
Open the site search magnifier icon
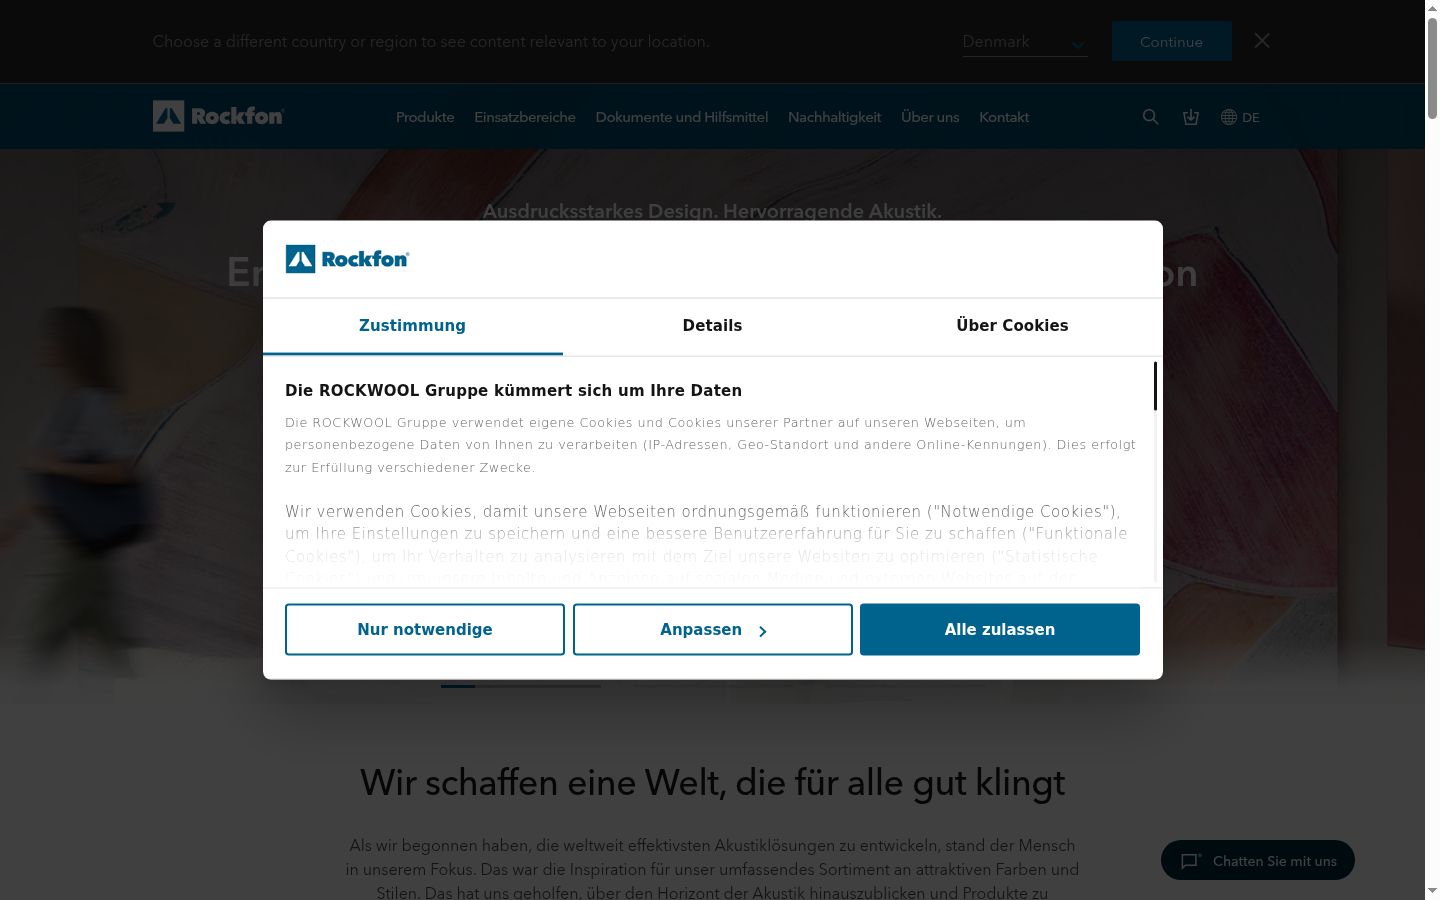[1150, 117]
